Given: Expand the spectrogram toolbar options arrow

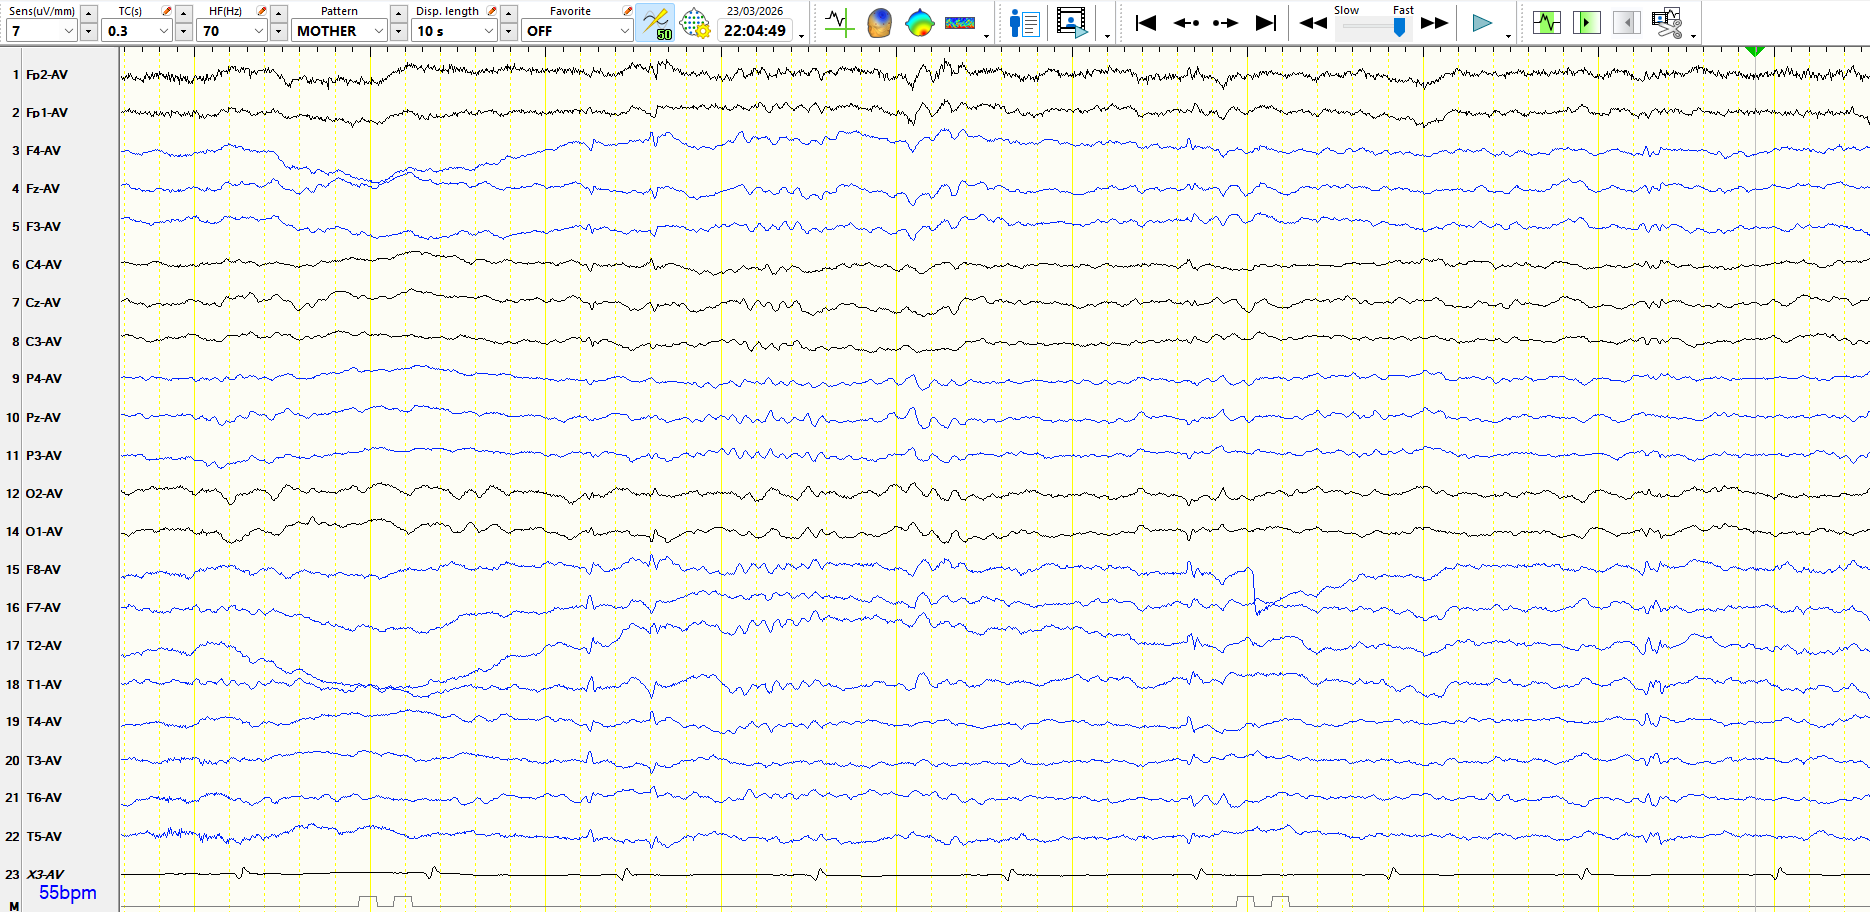Looking at the screenshot, I should pos(987,35).
